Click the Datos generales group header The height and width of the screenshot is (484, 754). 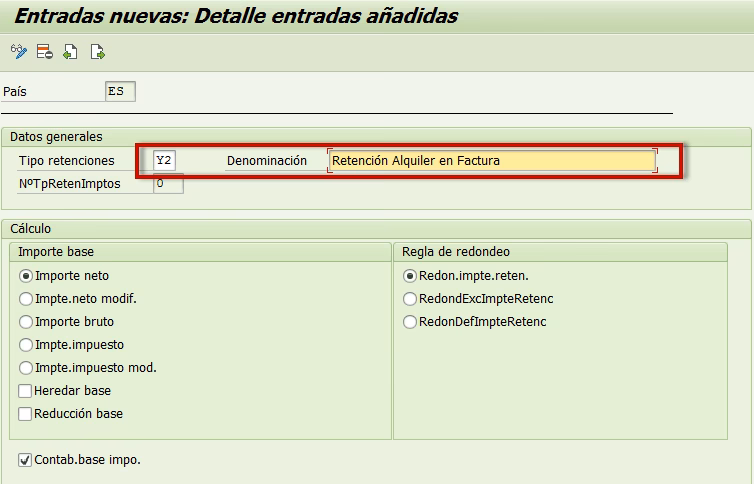56,137
